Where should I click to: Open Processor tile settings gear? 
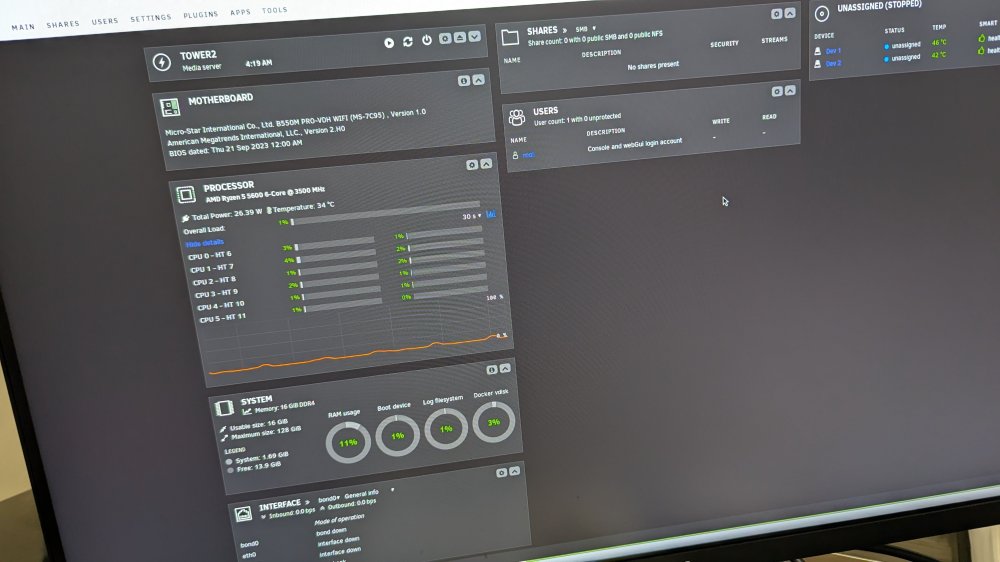472,165
